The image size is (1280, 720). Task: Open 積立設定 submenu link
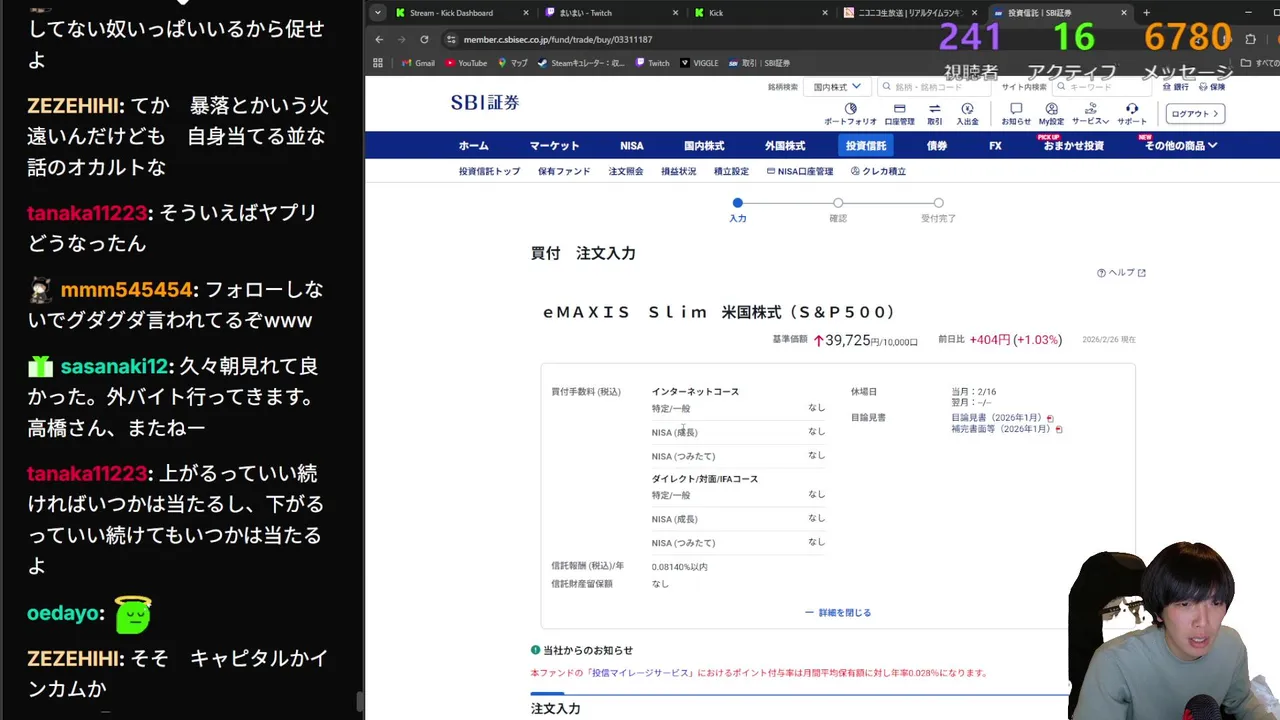pyautogui.click(x=731, y=171)
